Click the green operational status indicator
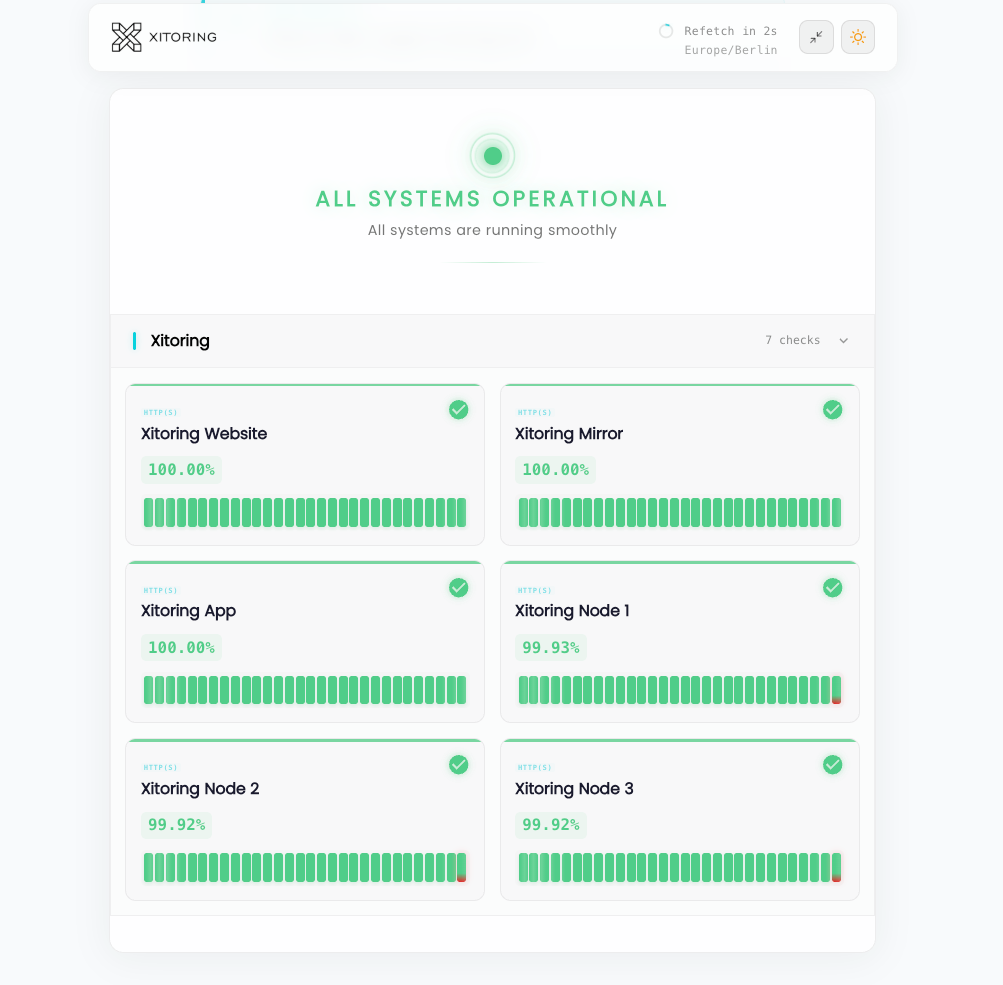Screen dimensions: 1003x985 pyautogui.click(x=492, y=156)
